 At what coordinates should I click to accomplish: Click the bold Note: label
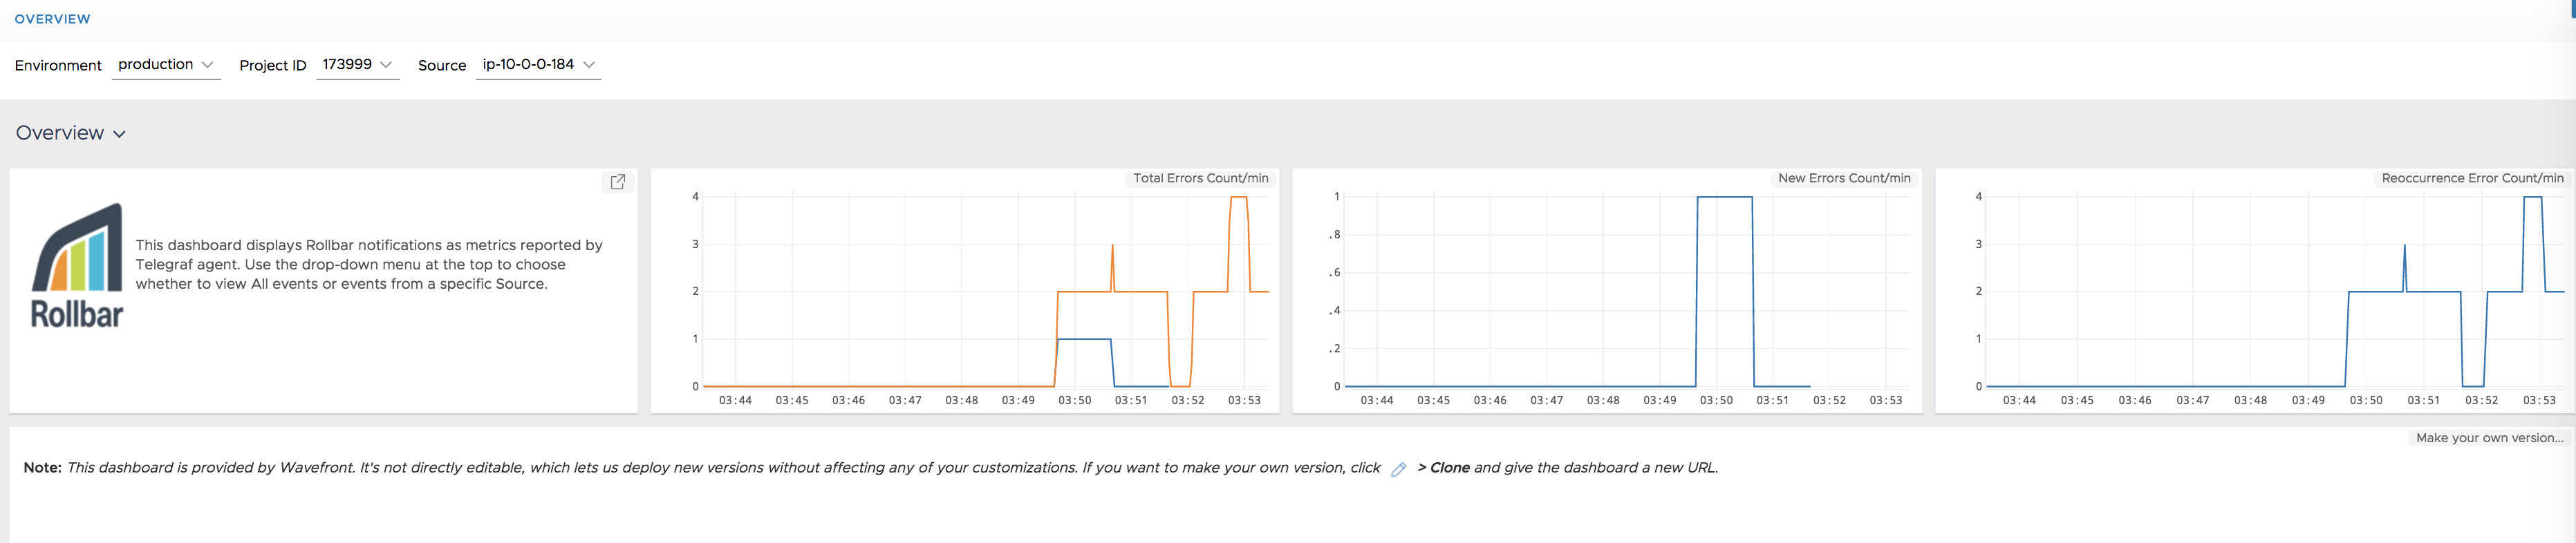point(42,468)
